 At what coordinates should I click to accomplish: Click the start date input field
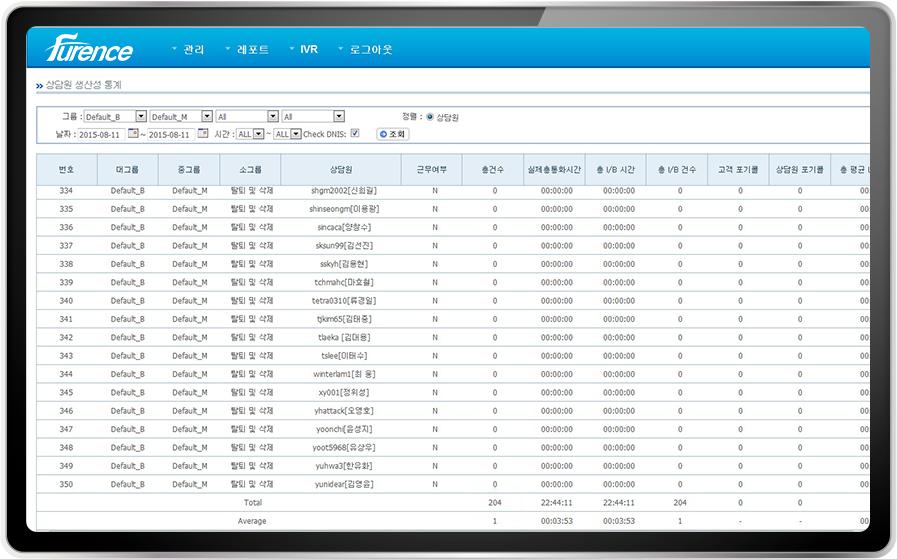(101, 134)
